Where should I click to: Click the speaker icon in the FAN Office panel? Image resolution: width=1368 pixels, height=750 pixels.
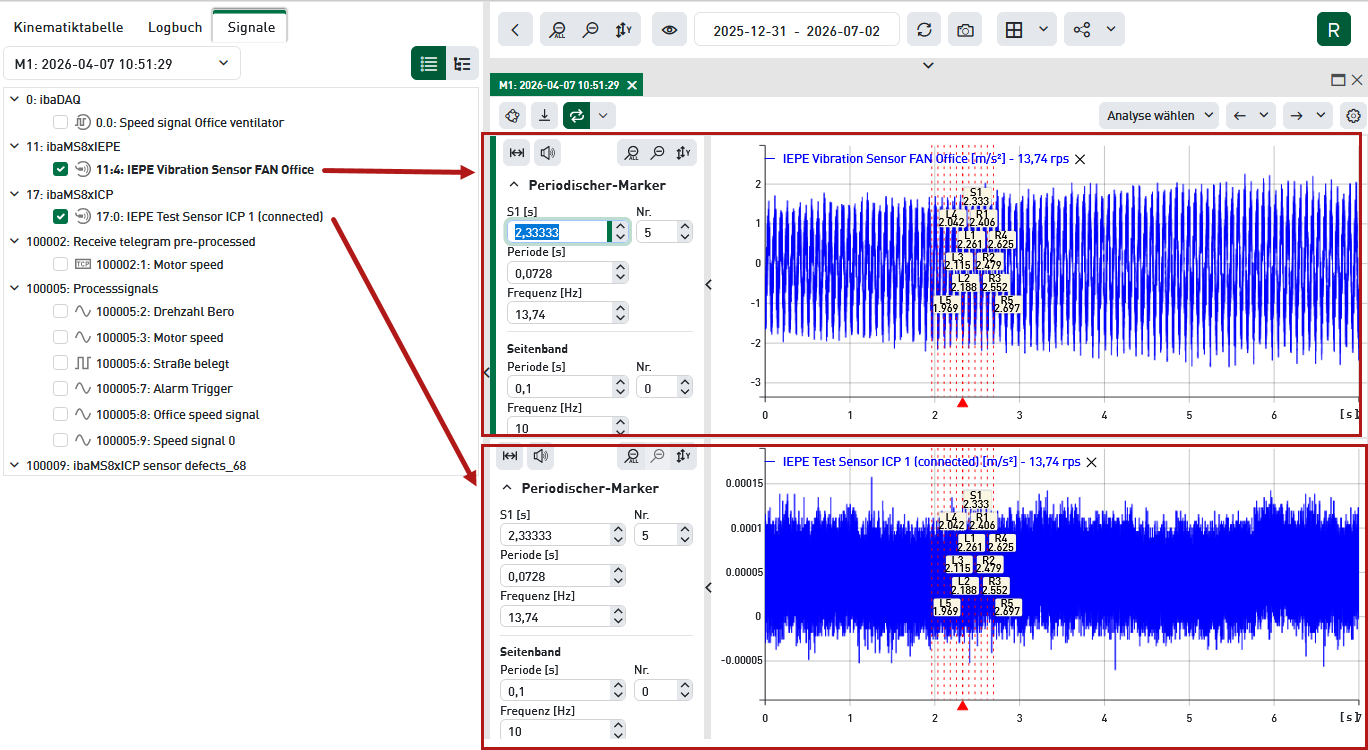click(x=547, y=153)
